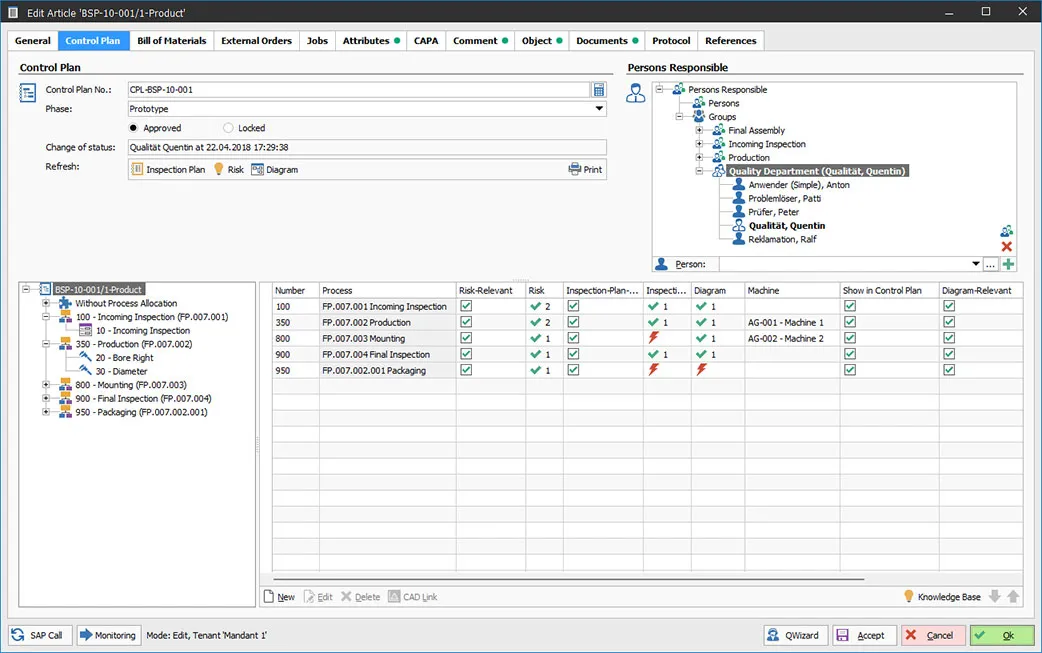Click the horizontal scrollbar under the process table
1042x653 pixels.
568,579
